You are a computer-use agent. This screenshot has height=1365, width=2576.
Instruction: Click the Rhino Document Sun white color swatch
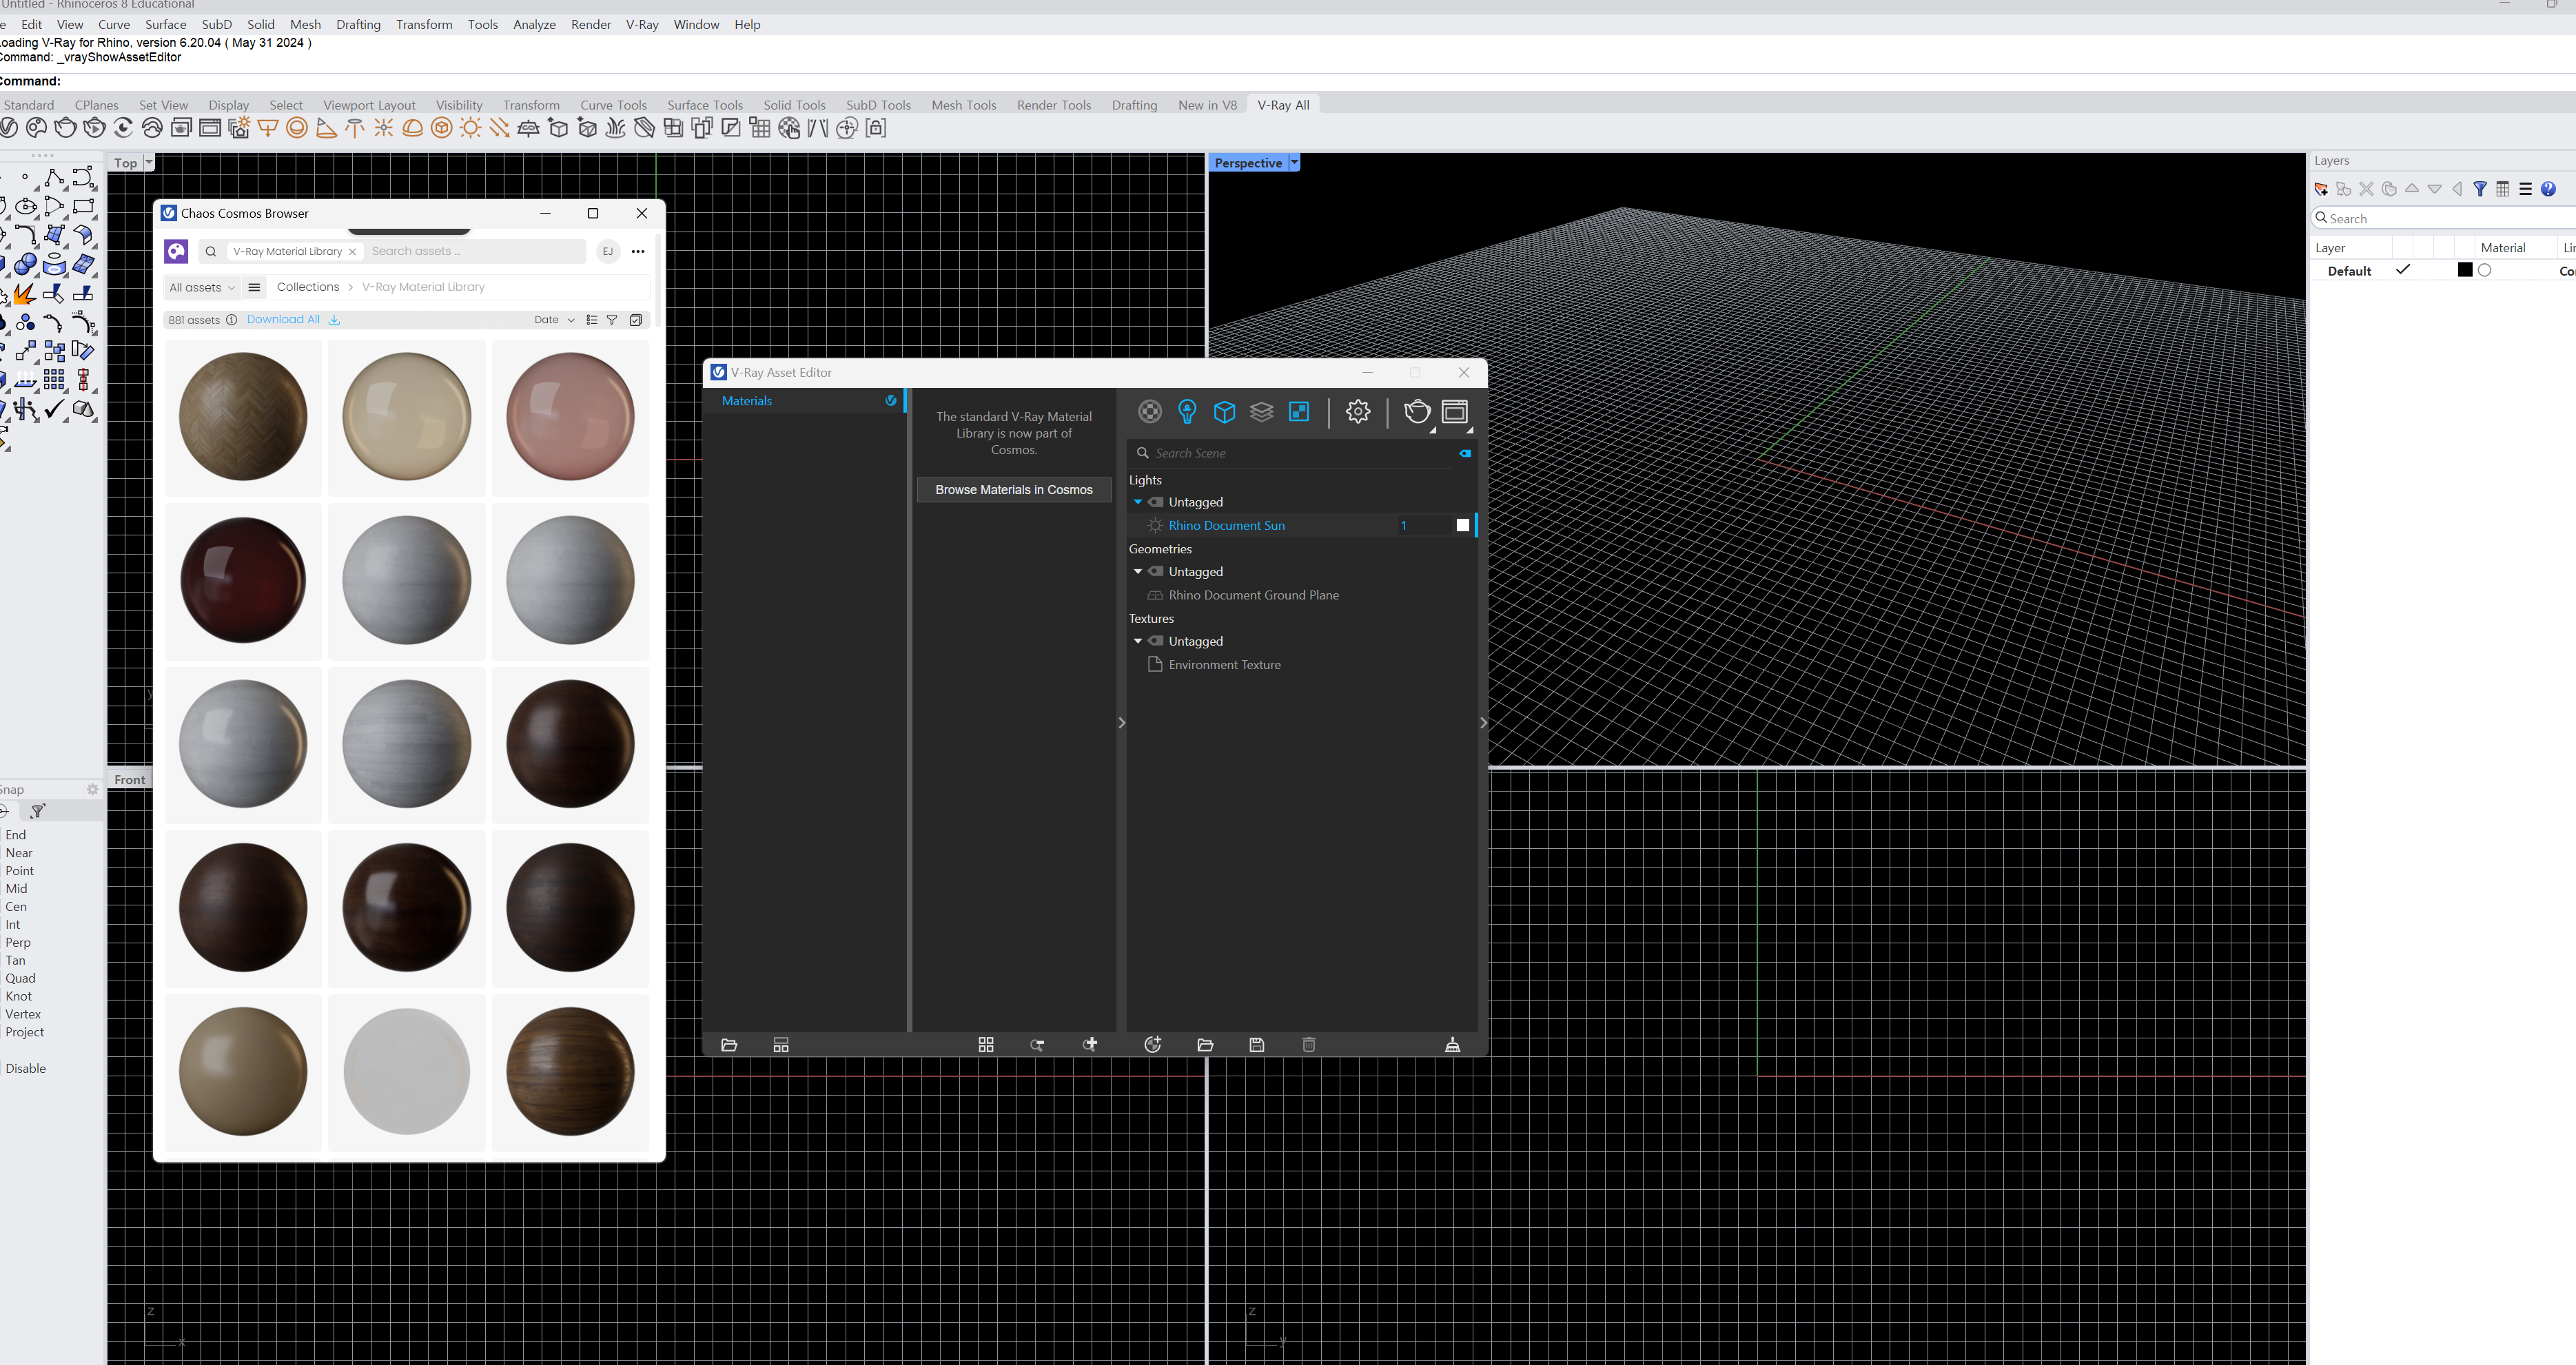1463,525
